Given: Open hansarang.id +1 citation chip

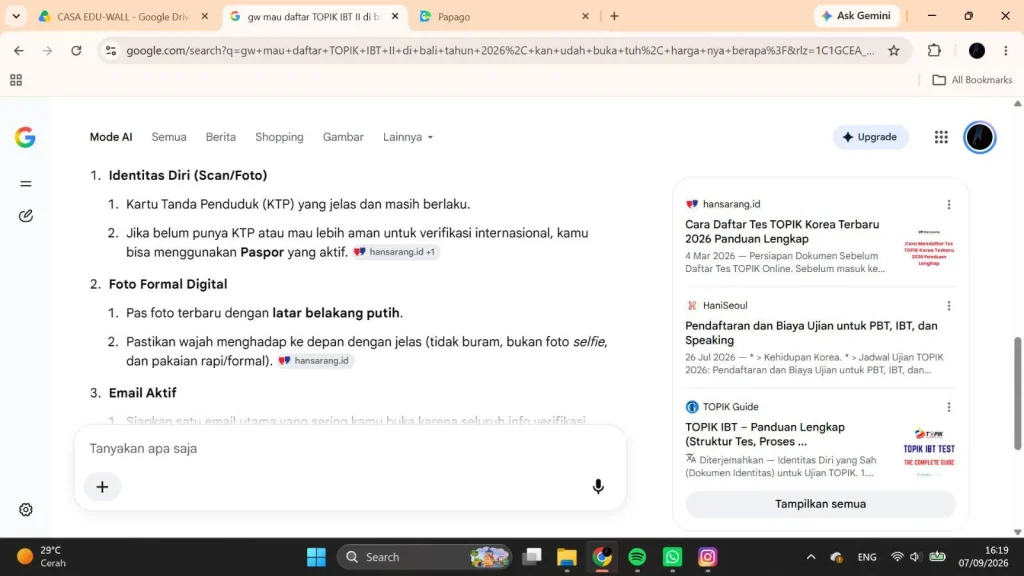Looking at the screenshot, I should [395, 252].
